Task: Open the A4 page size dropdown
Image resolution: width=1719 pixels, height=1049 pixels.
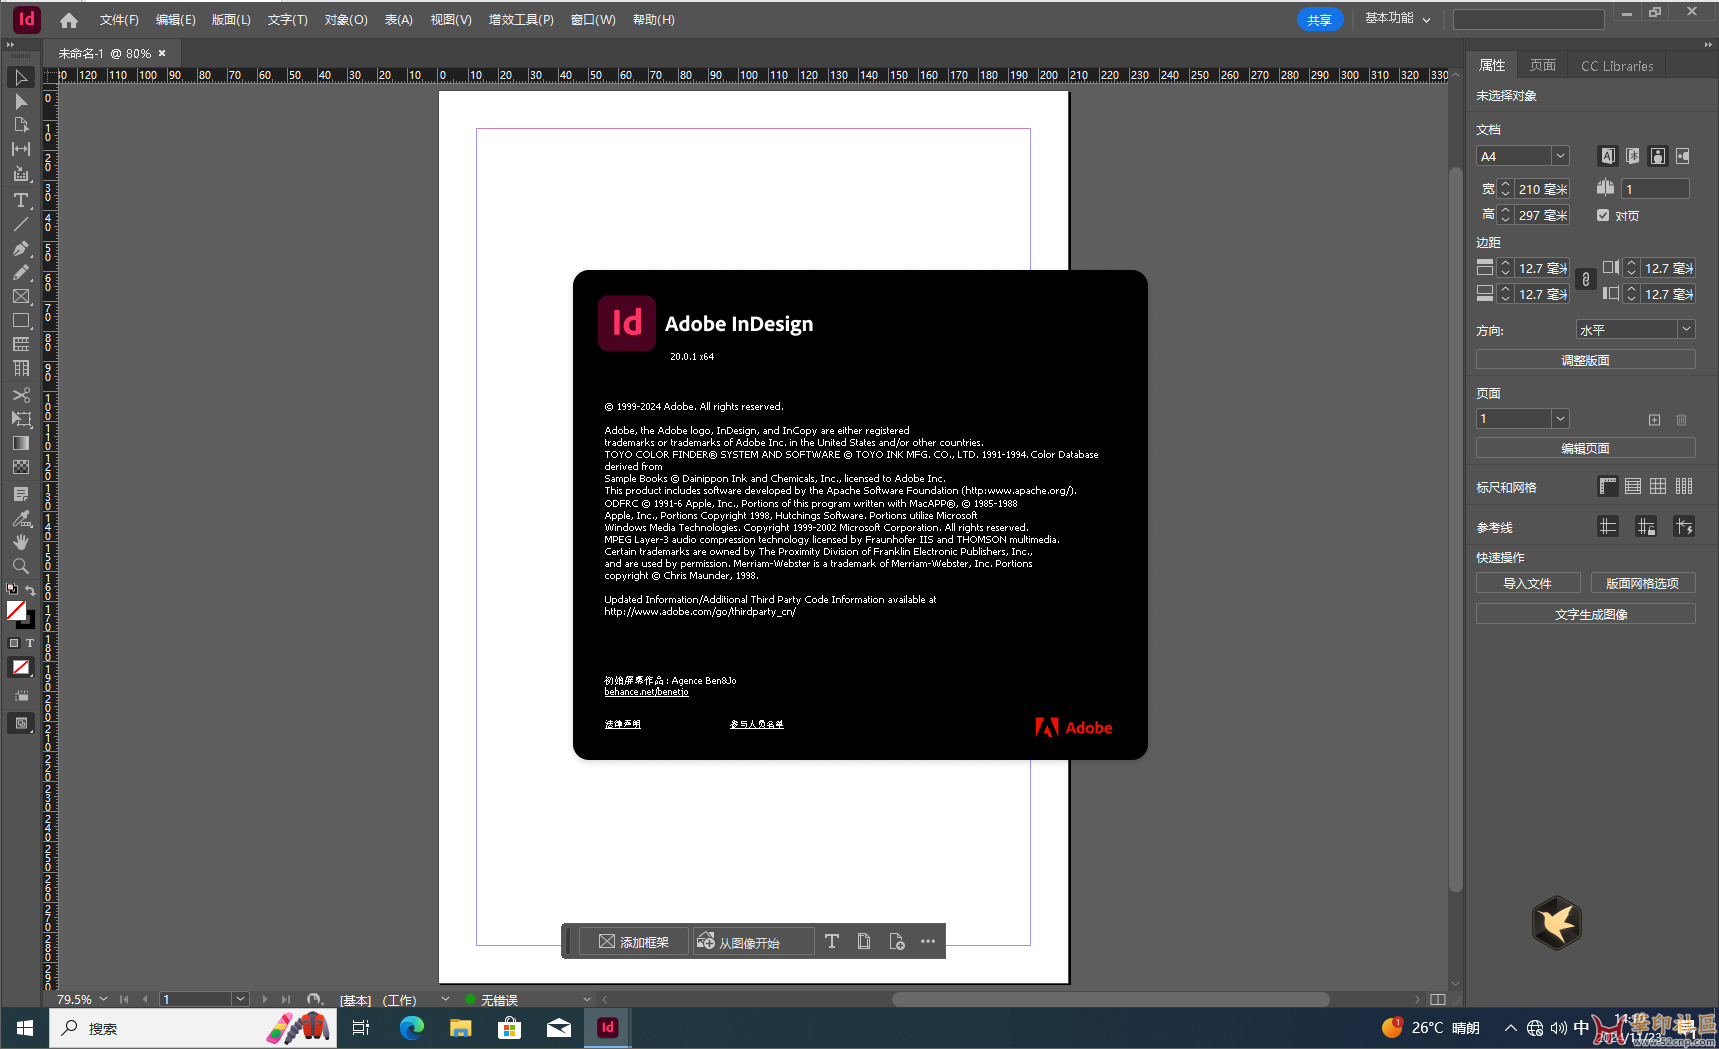Action: 1560,156
